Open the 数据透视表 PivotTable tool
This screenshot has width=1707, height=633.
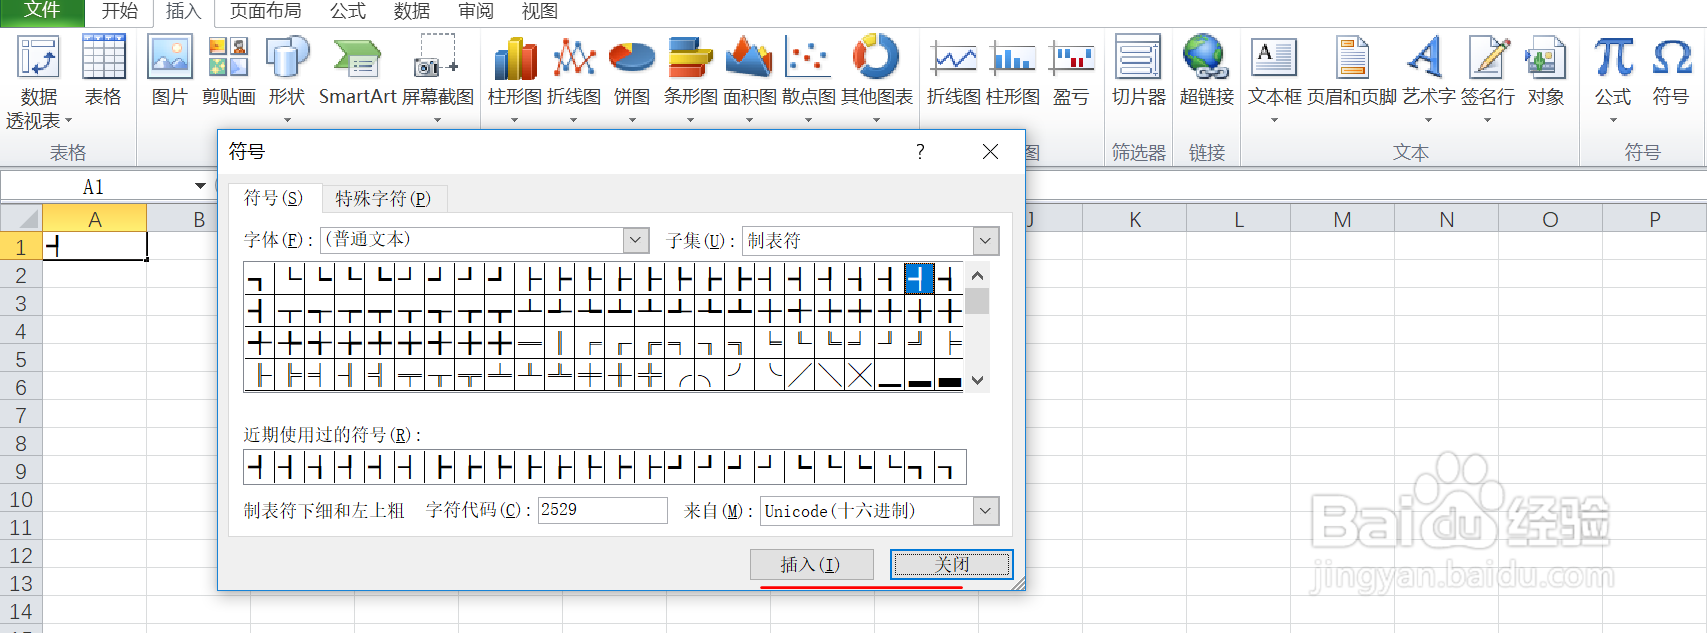(38, 82)
